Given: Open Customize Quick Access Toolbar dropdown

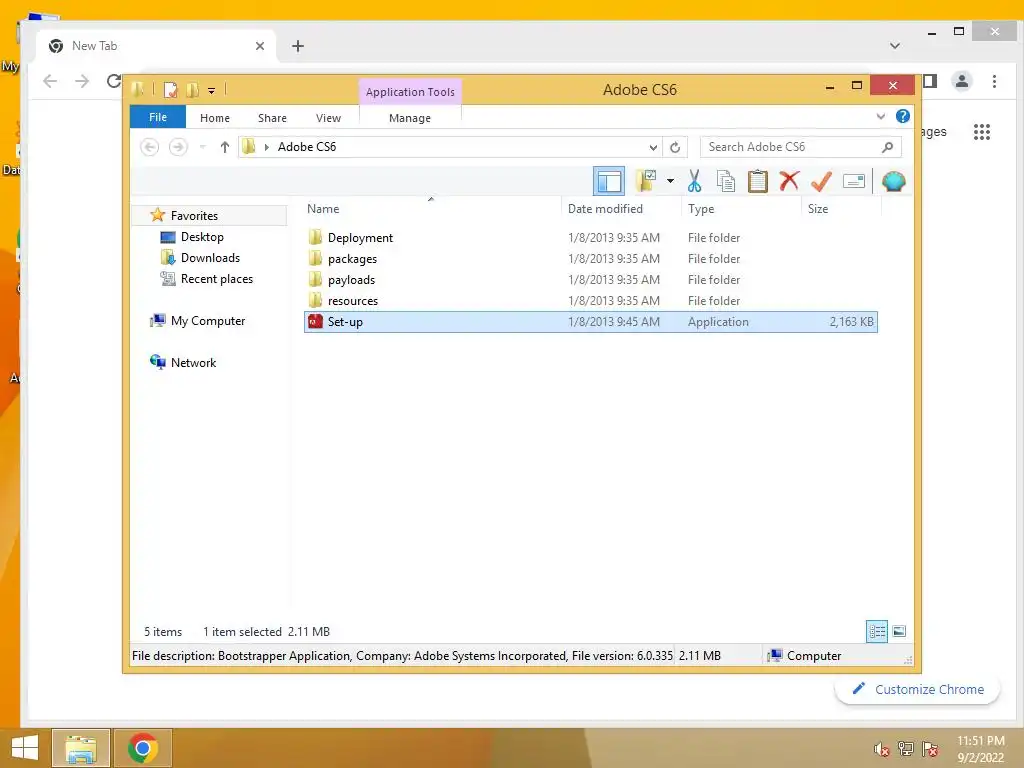Looking at the screenshot, I should coord(212,91).
